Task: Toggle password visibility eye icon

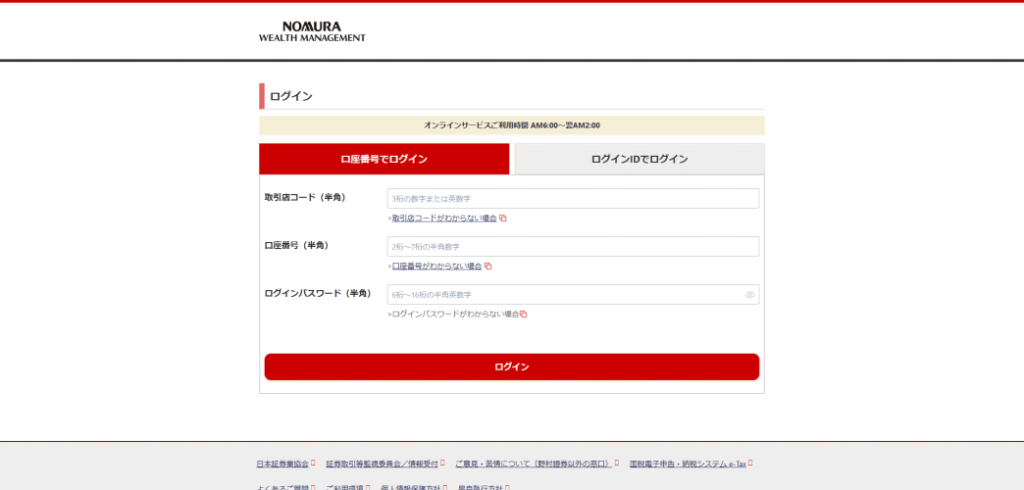Action: 749,295
